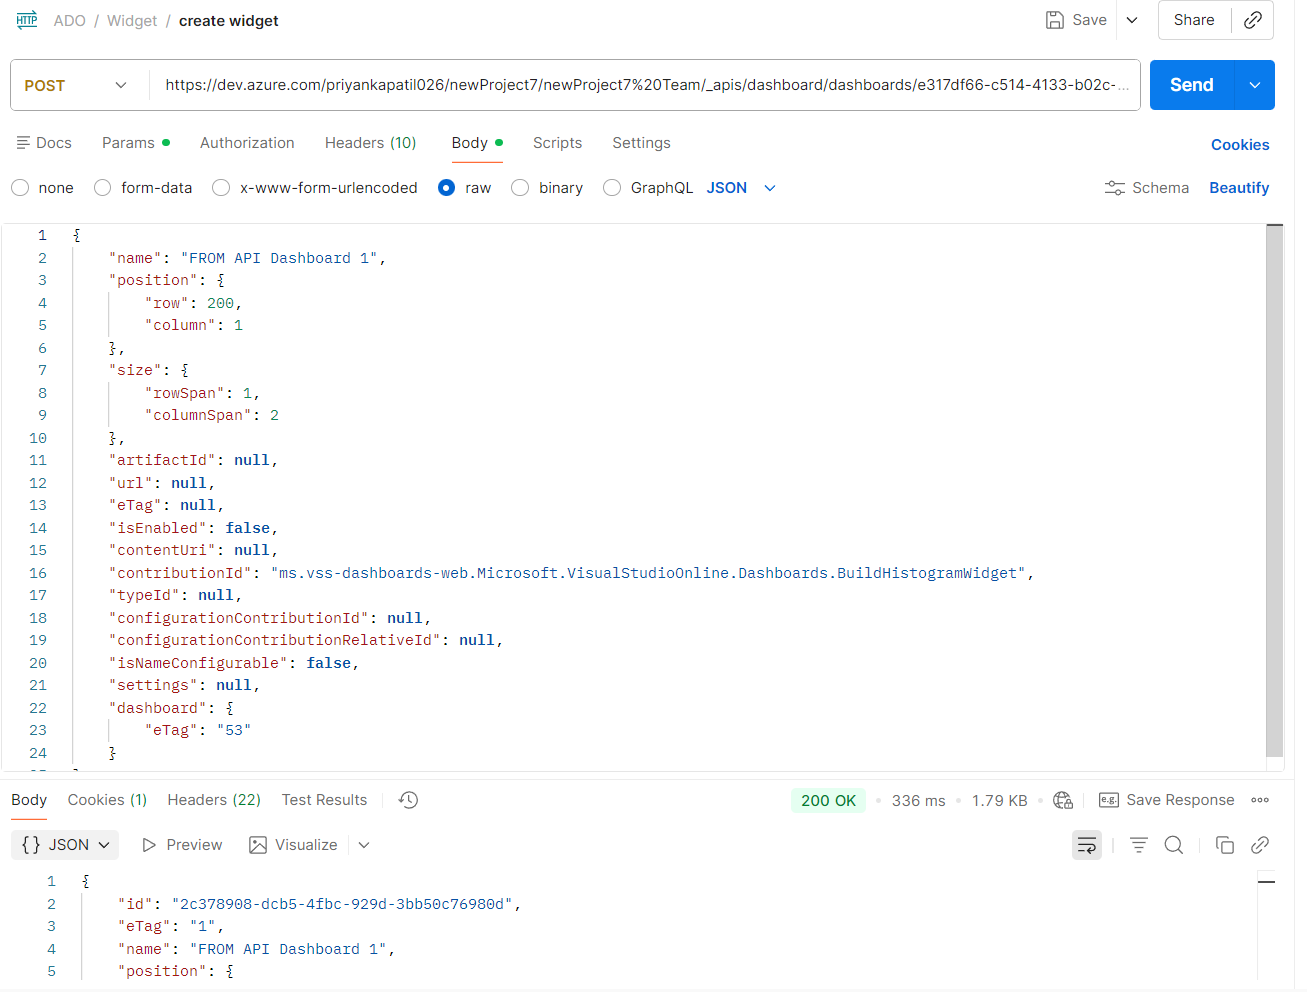Open the response more options ellipsis
Screen dimensions: 1307x992
point(1260,800)
